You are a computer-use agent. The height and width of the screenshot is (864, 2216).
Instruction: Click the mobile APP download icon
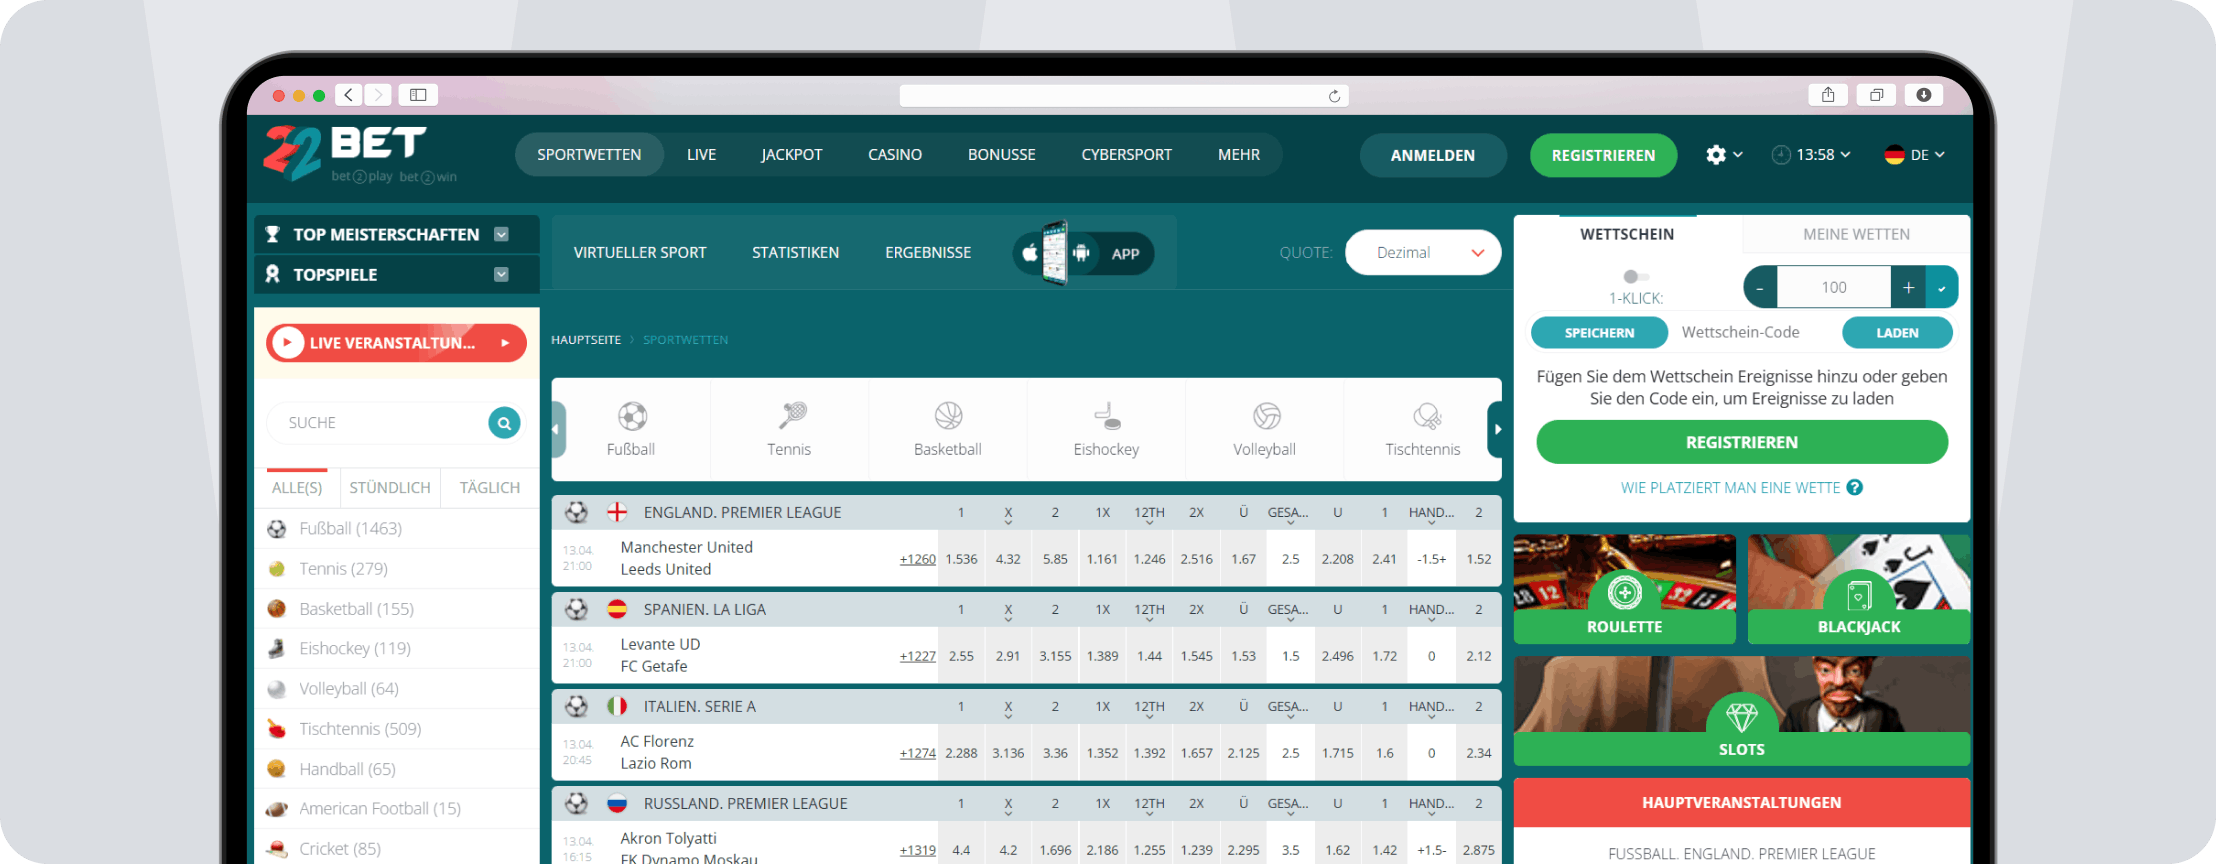pos(1084,253)
